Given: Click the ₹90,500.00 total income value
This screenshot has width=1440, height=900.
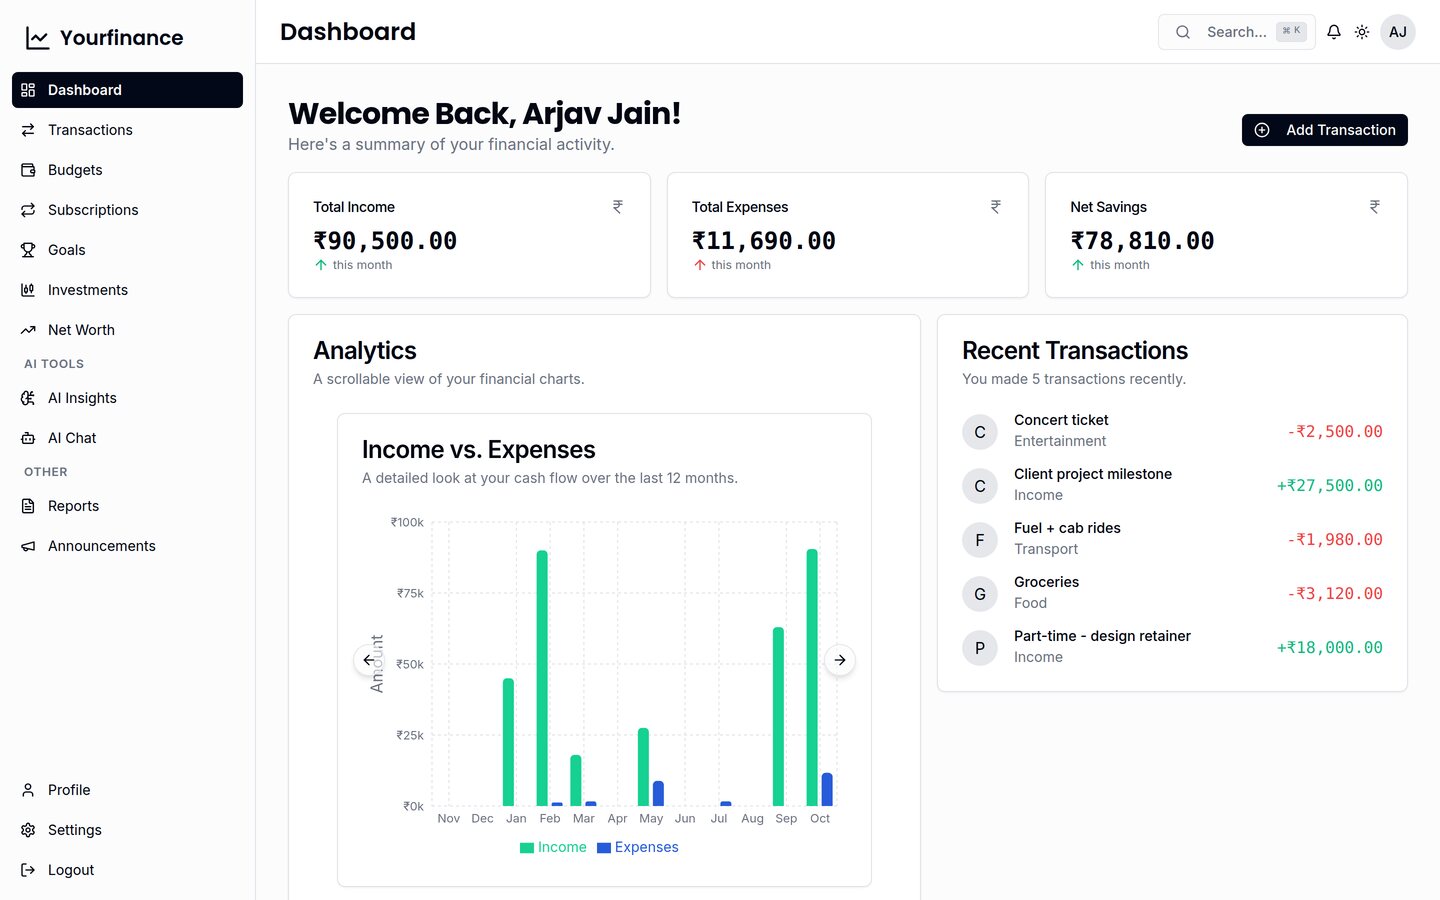Looking at the screenshot, I should click(x=385, y=241).
